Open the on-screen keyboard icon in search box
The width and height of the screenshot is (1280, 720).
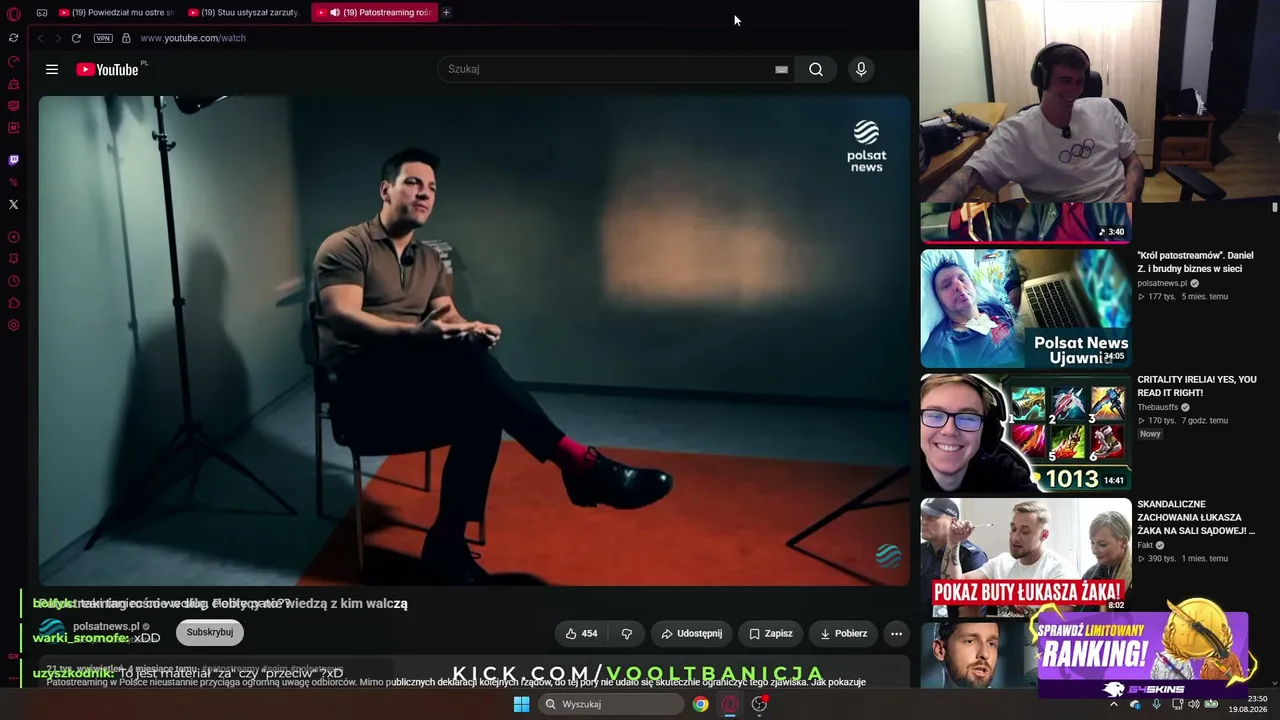781,69
